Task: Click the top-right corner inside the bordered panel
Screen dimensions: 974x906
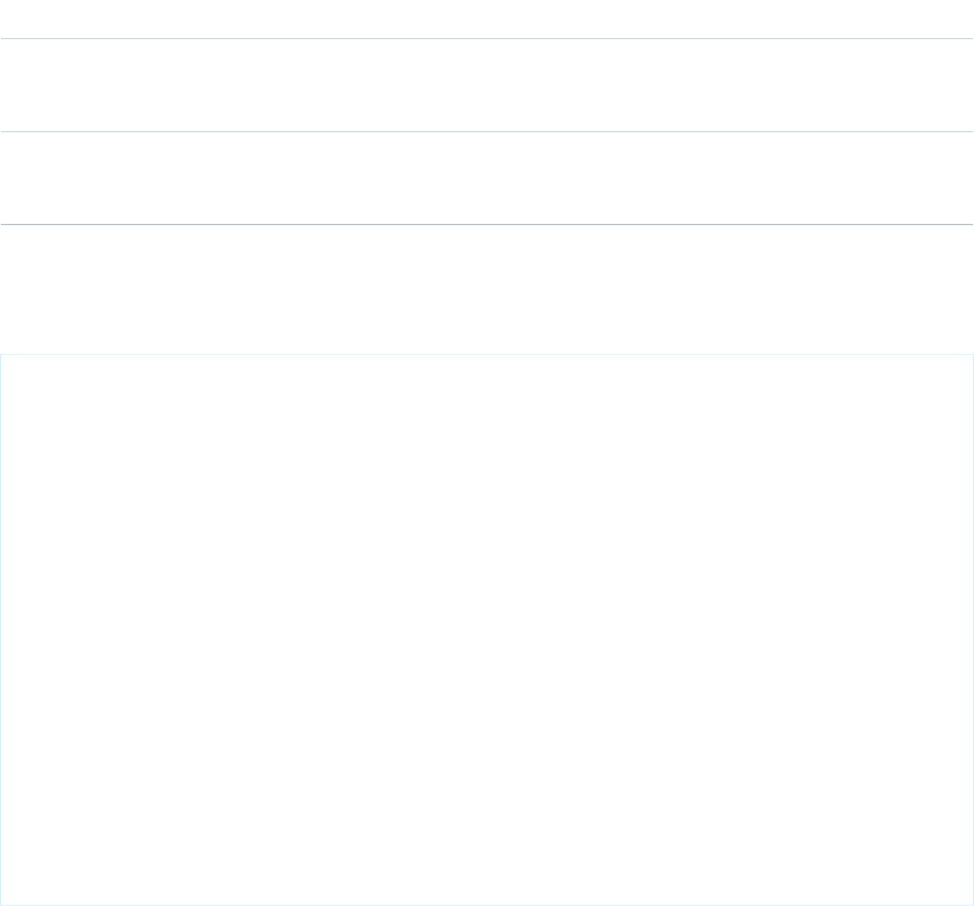Action: coord(964,363)
